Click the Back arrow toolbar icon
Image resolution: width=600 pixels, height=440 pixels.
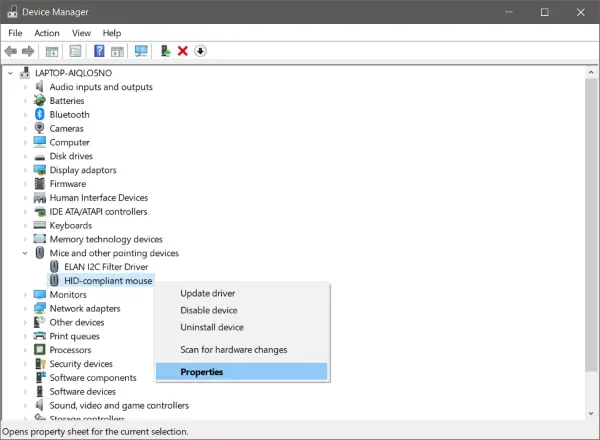[x=11, y=51]
